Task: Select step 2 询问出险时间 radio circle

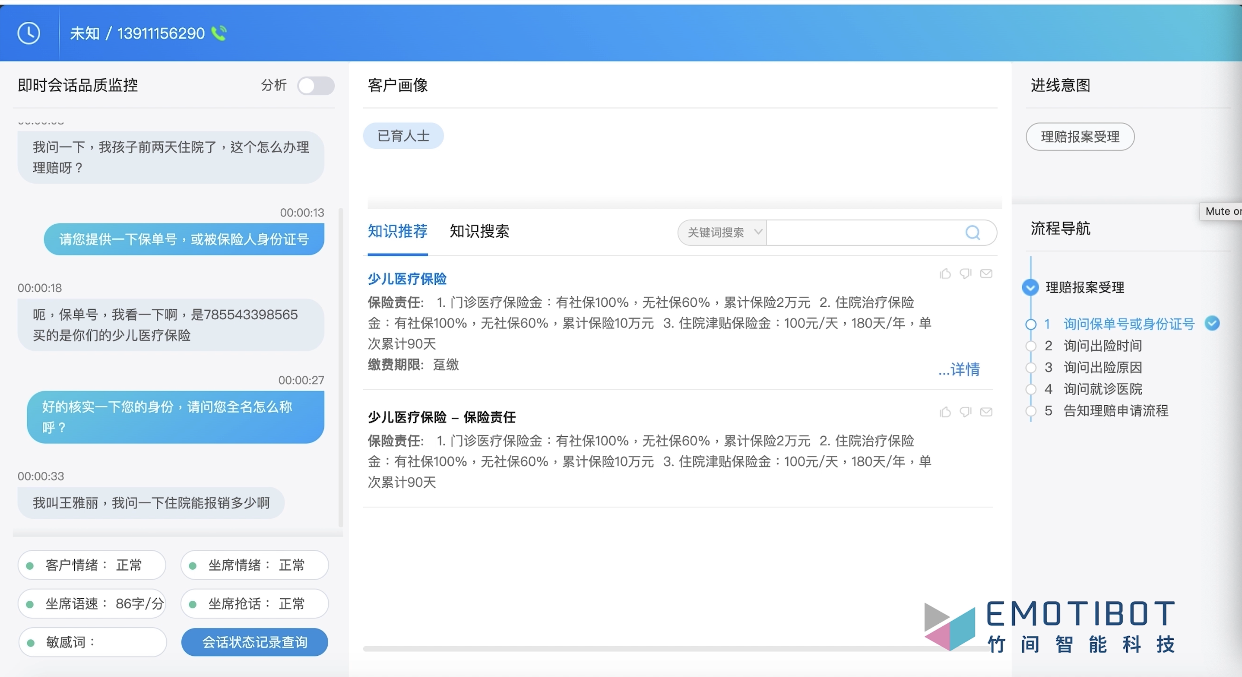Action: 1031,346
